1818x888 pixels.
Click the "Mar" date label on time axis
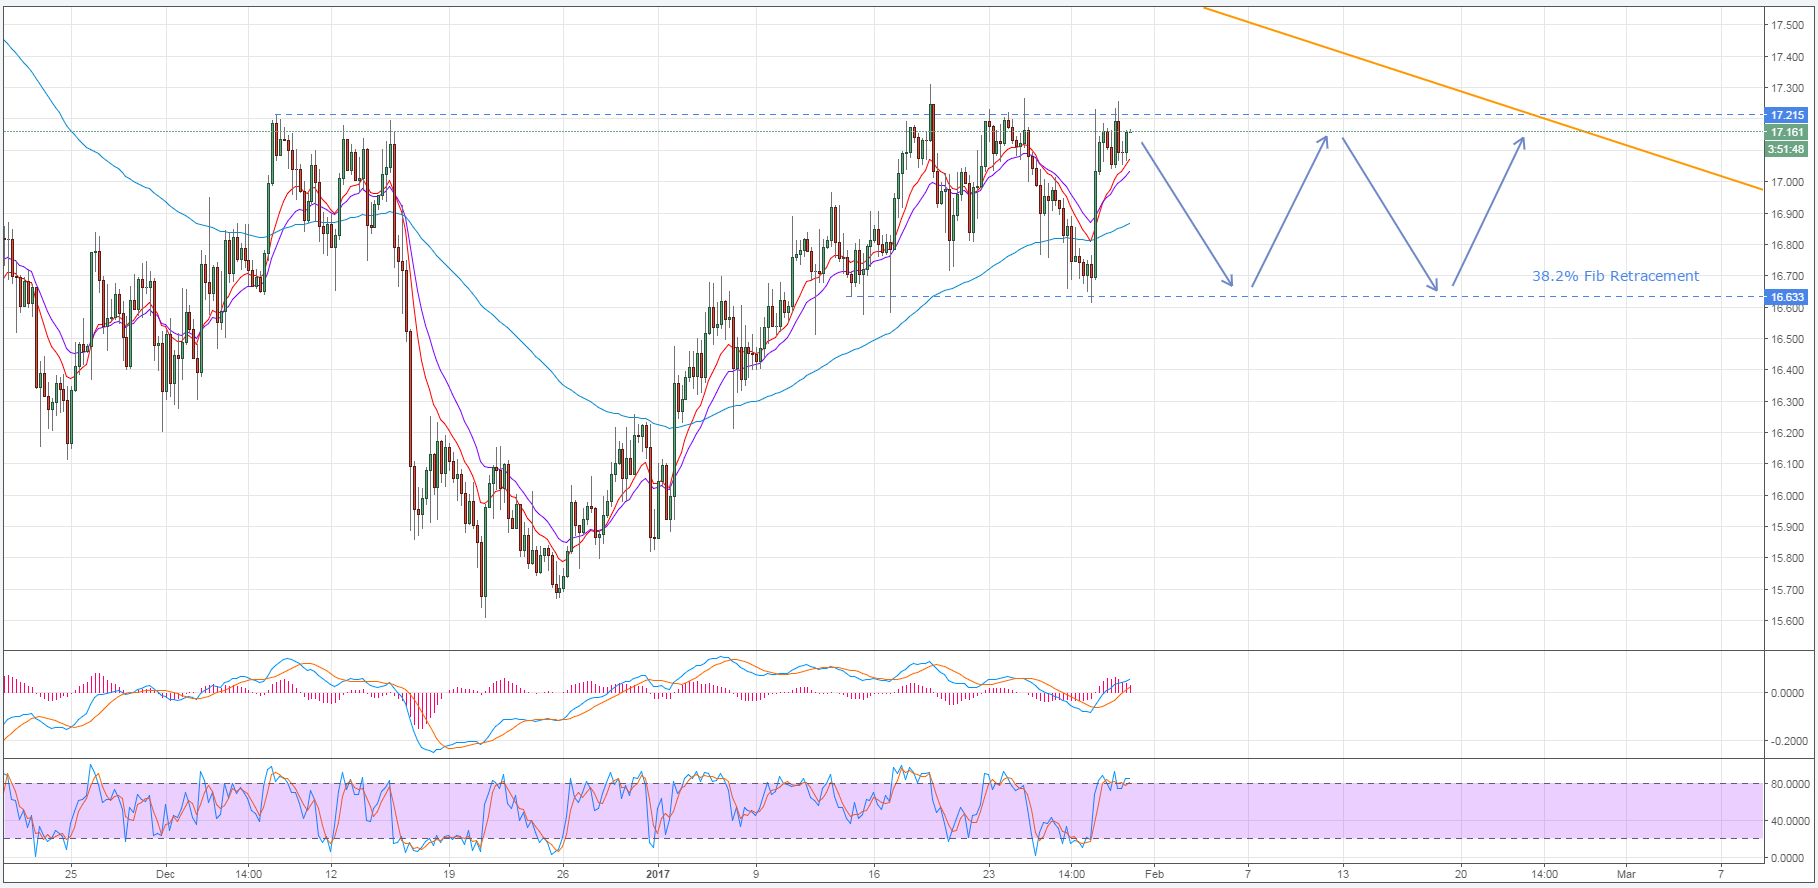tap(1627, 874)
